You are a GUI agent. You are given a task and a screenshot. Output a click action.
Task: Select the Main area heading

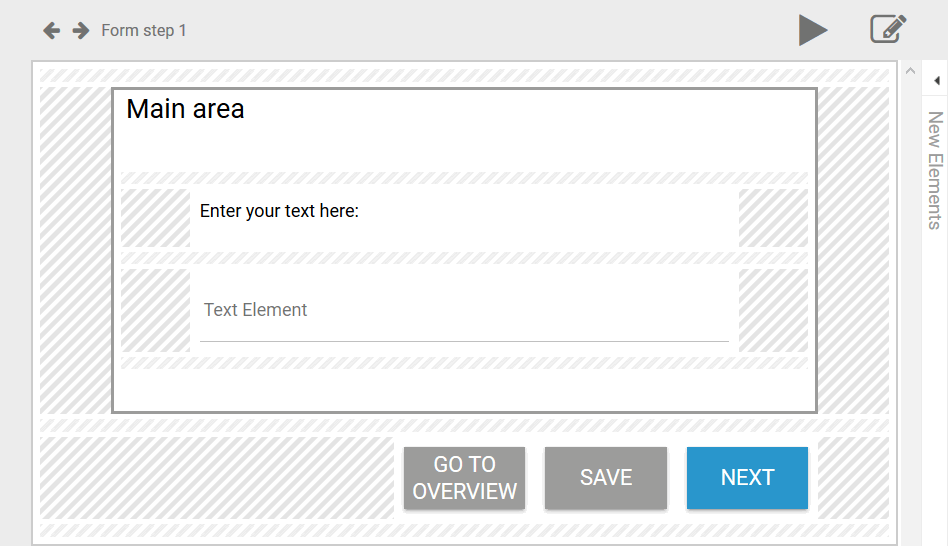tap(185, 109)
